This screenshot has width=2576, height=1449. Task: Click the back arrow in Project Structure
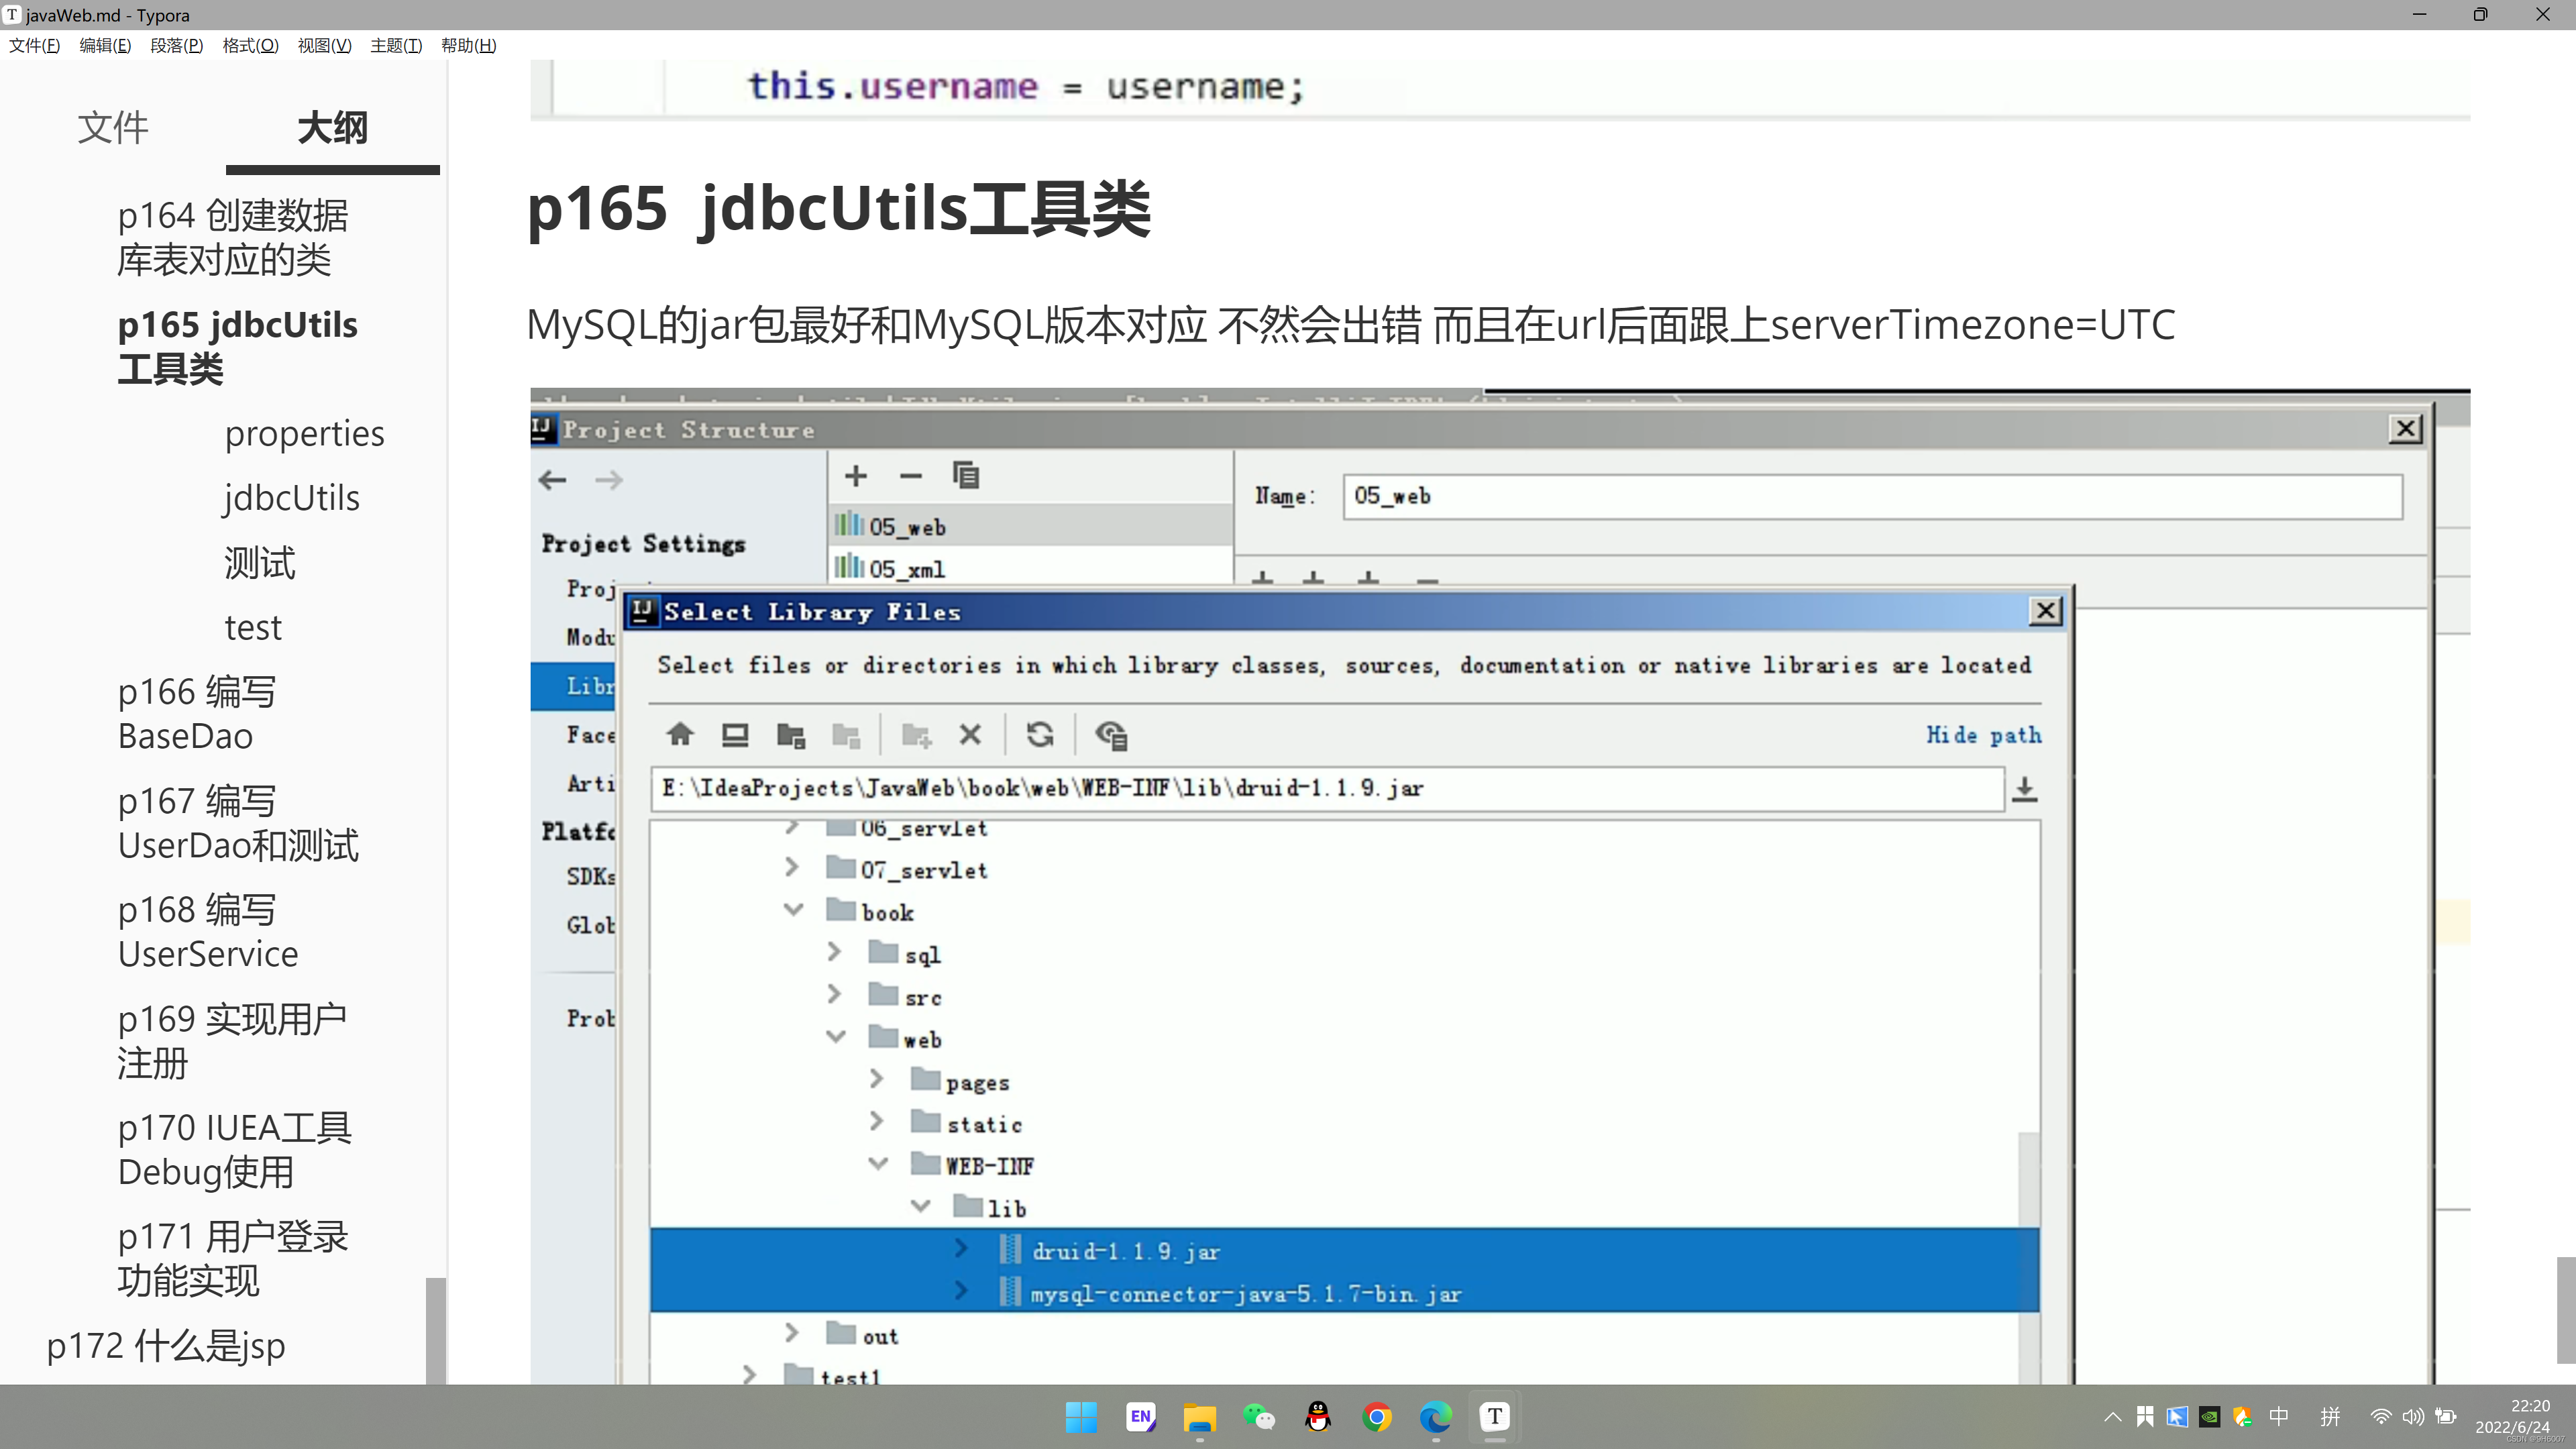pos(552,480)
